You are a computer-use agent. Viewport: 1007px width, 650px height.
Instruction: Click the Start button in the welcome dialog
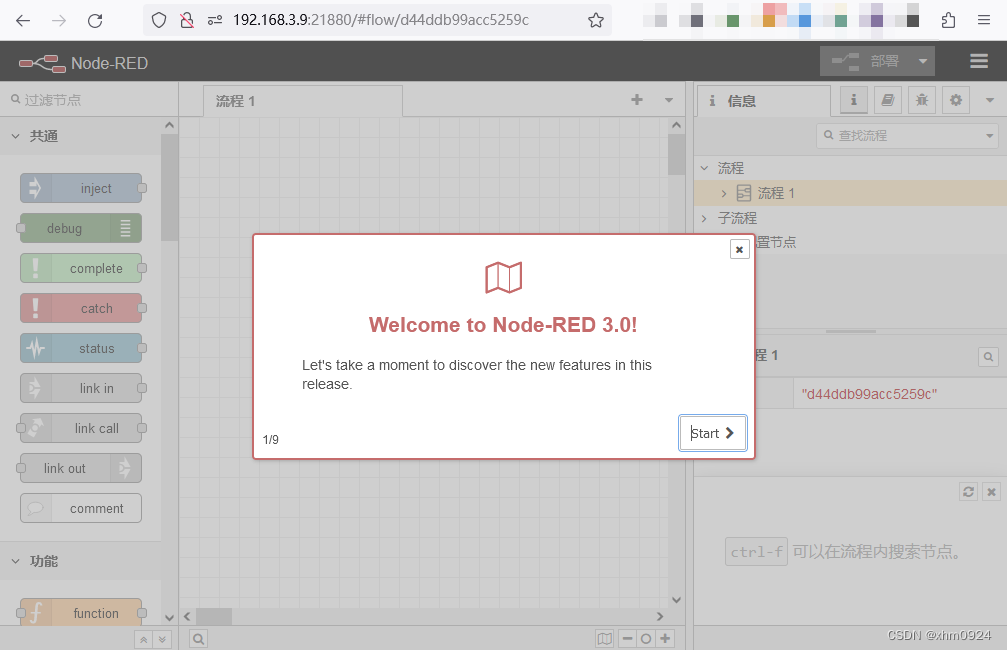tap(712, 432)
